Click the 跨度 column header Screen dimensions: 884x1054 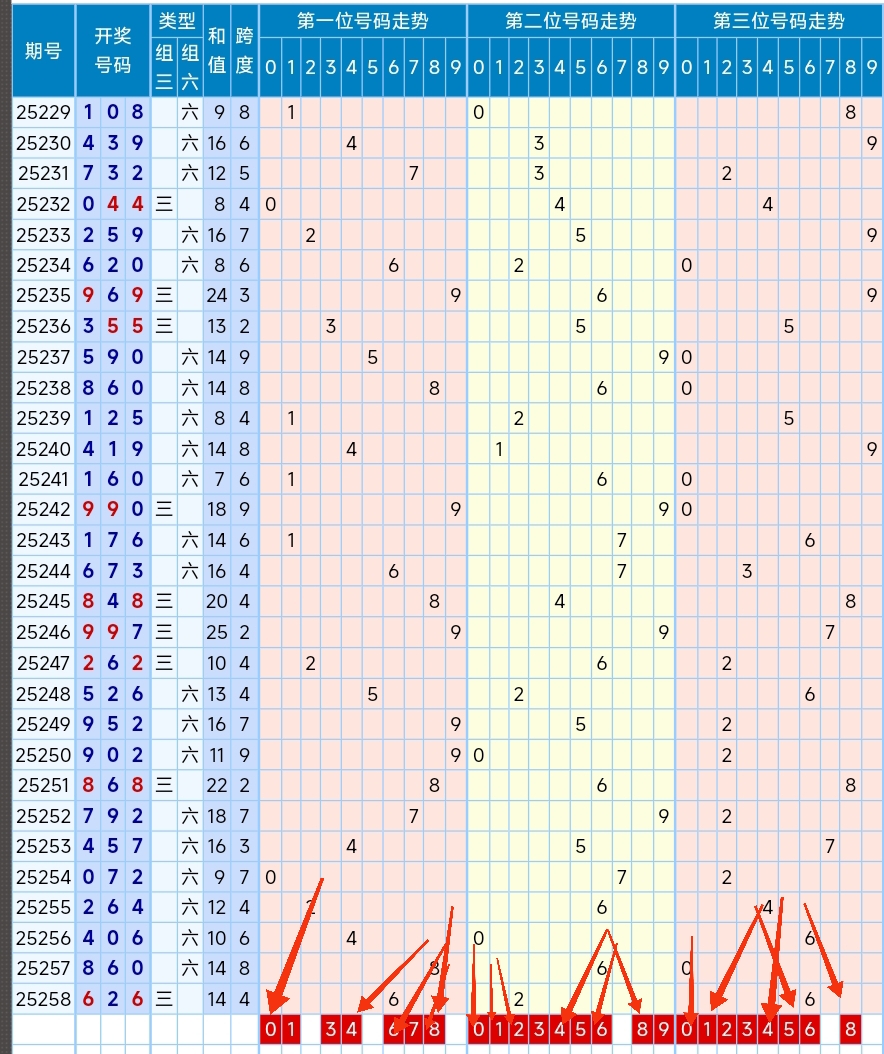(x=244, y=50)
